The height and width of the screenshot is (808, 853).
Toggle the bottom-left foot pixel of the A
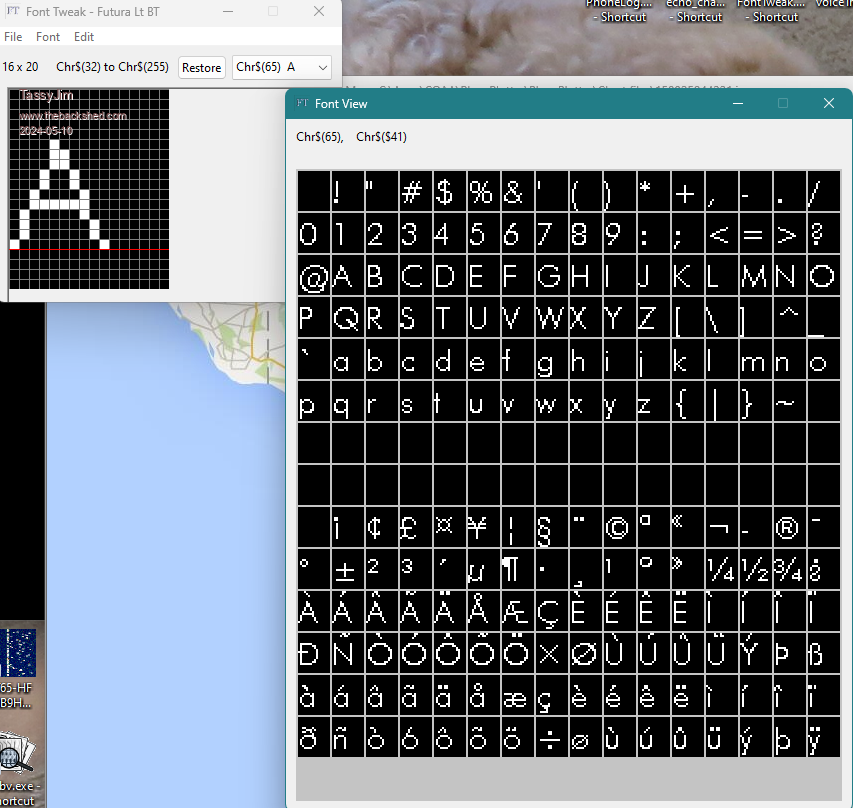pos(14,243)
